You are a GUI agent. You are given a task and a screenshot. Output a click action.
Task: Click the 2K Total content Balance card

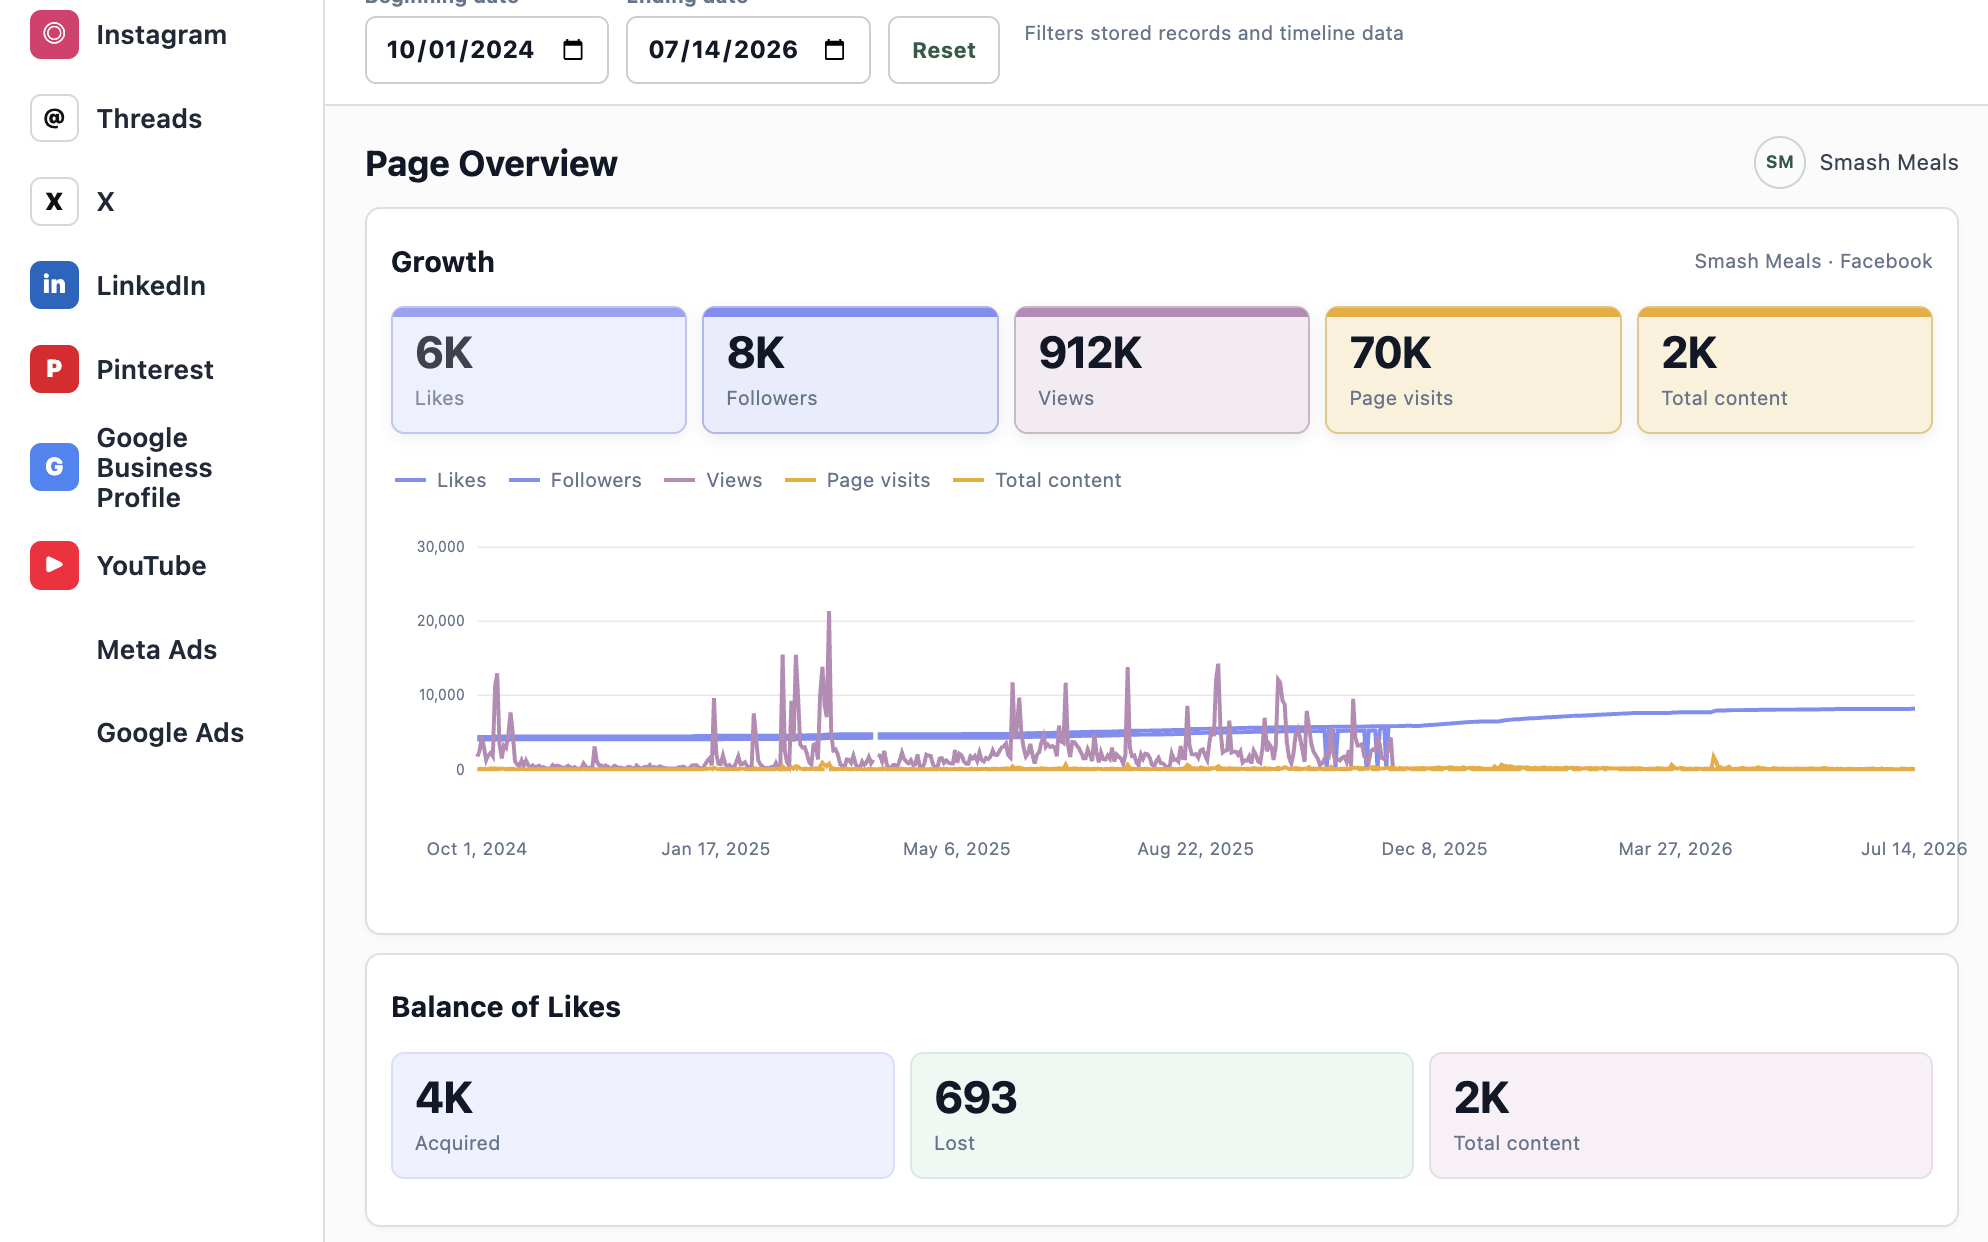(x=1681, y=1115)
